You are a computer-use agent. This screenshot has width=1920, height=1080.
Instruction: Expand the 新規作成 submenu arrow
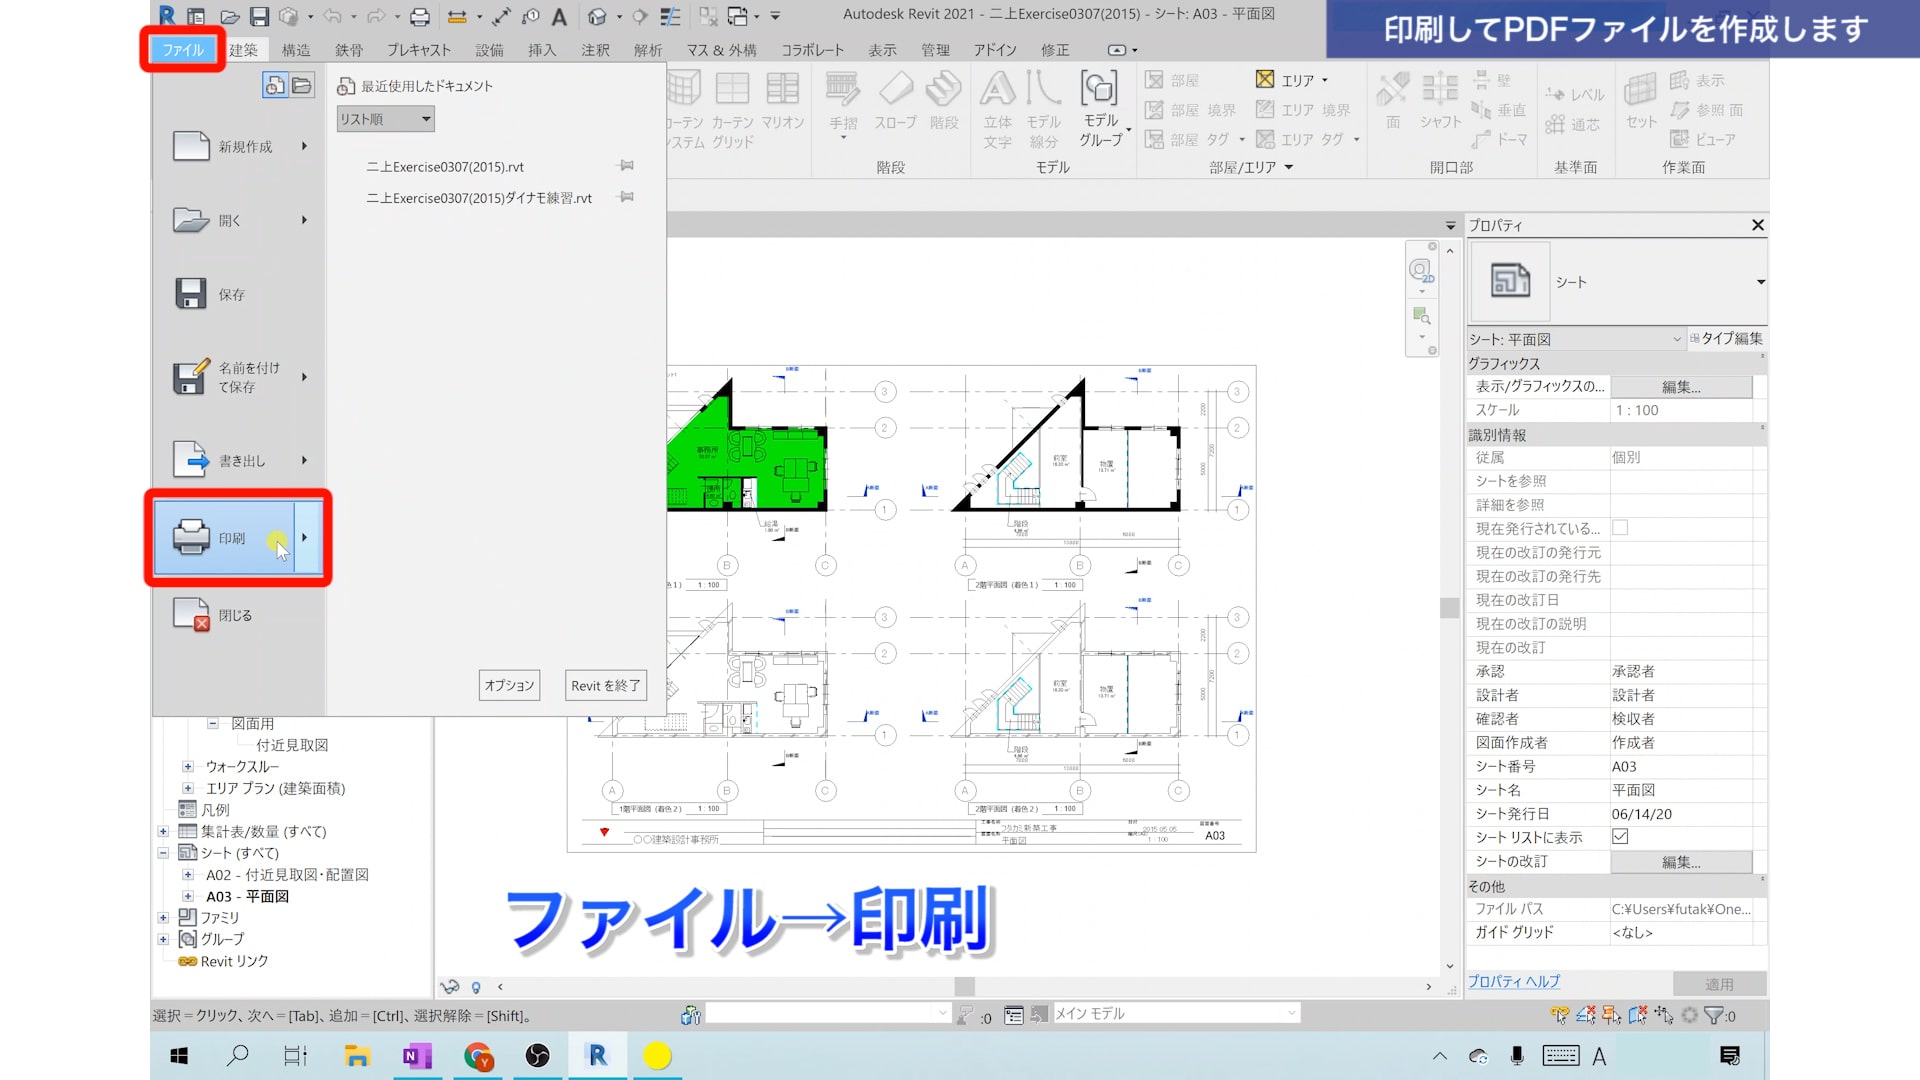tap(304, 146)
